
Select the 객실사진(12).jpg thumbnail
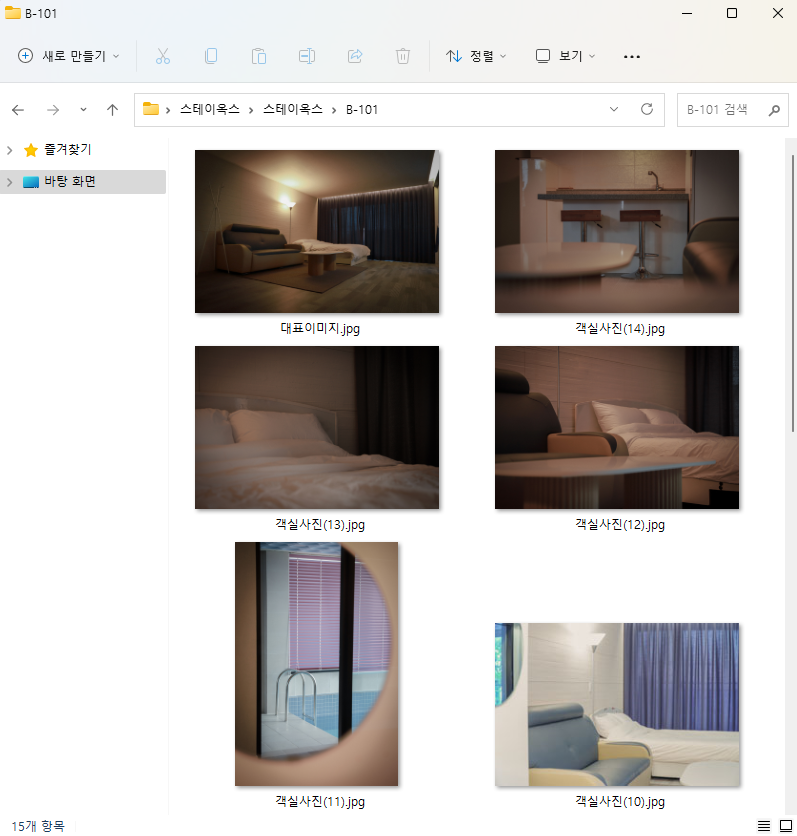coord(617,428)
